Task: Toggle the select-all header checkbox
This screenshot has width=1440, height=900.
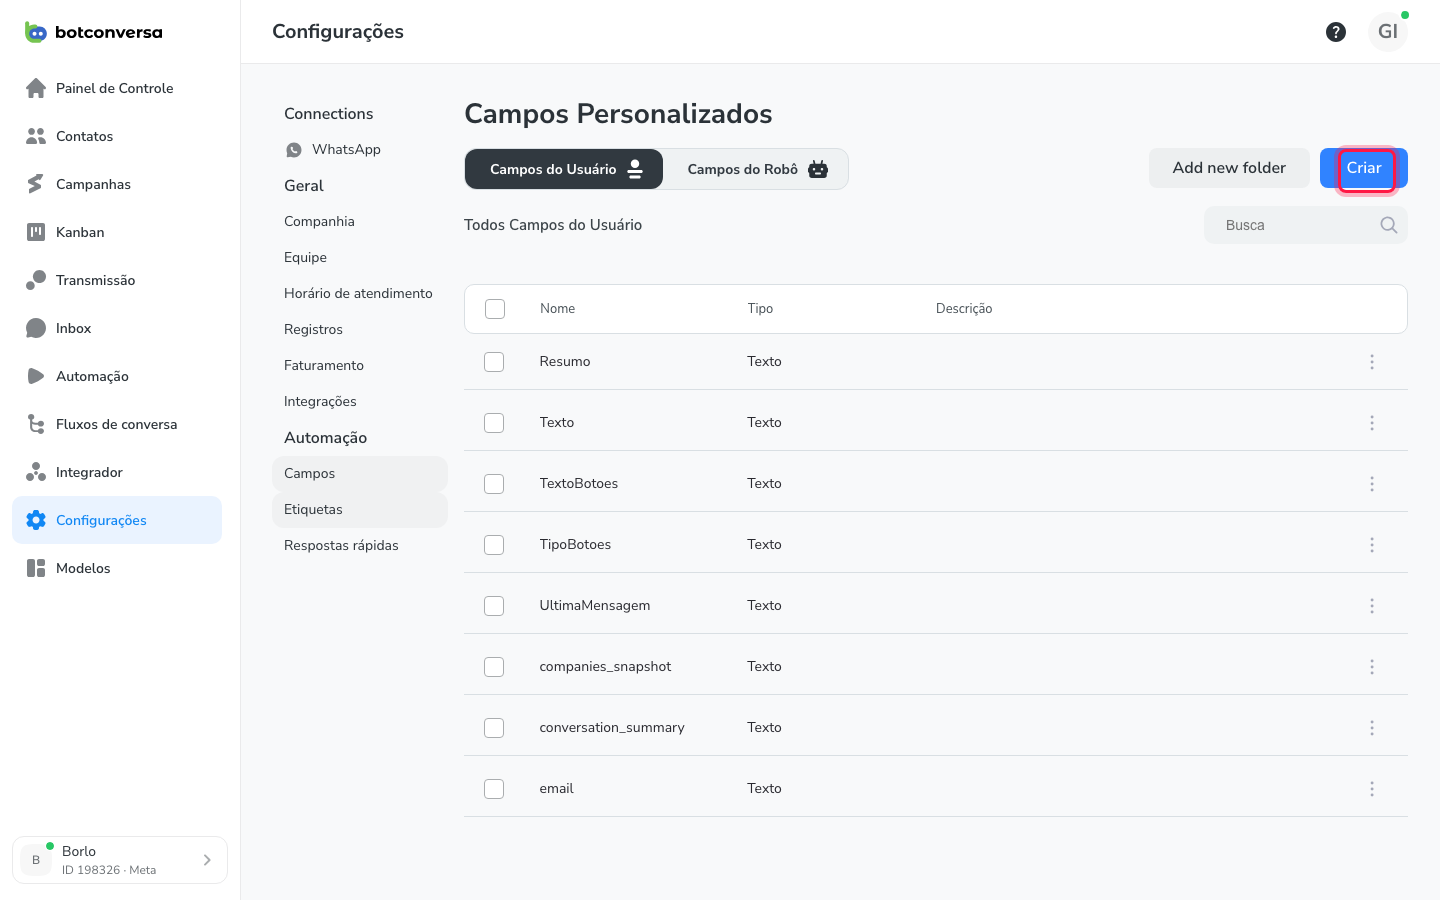Action: 495,309
